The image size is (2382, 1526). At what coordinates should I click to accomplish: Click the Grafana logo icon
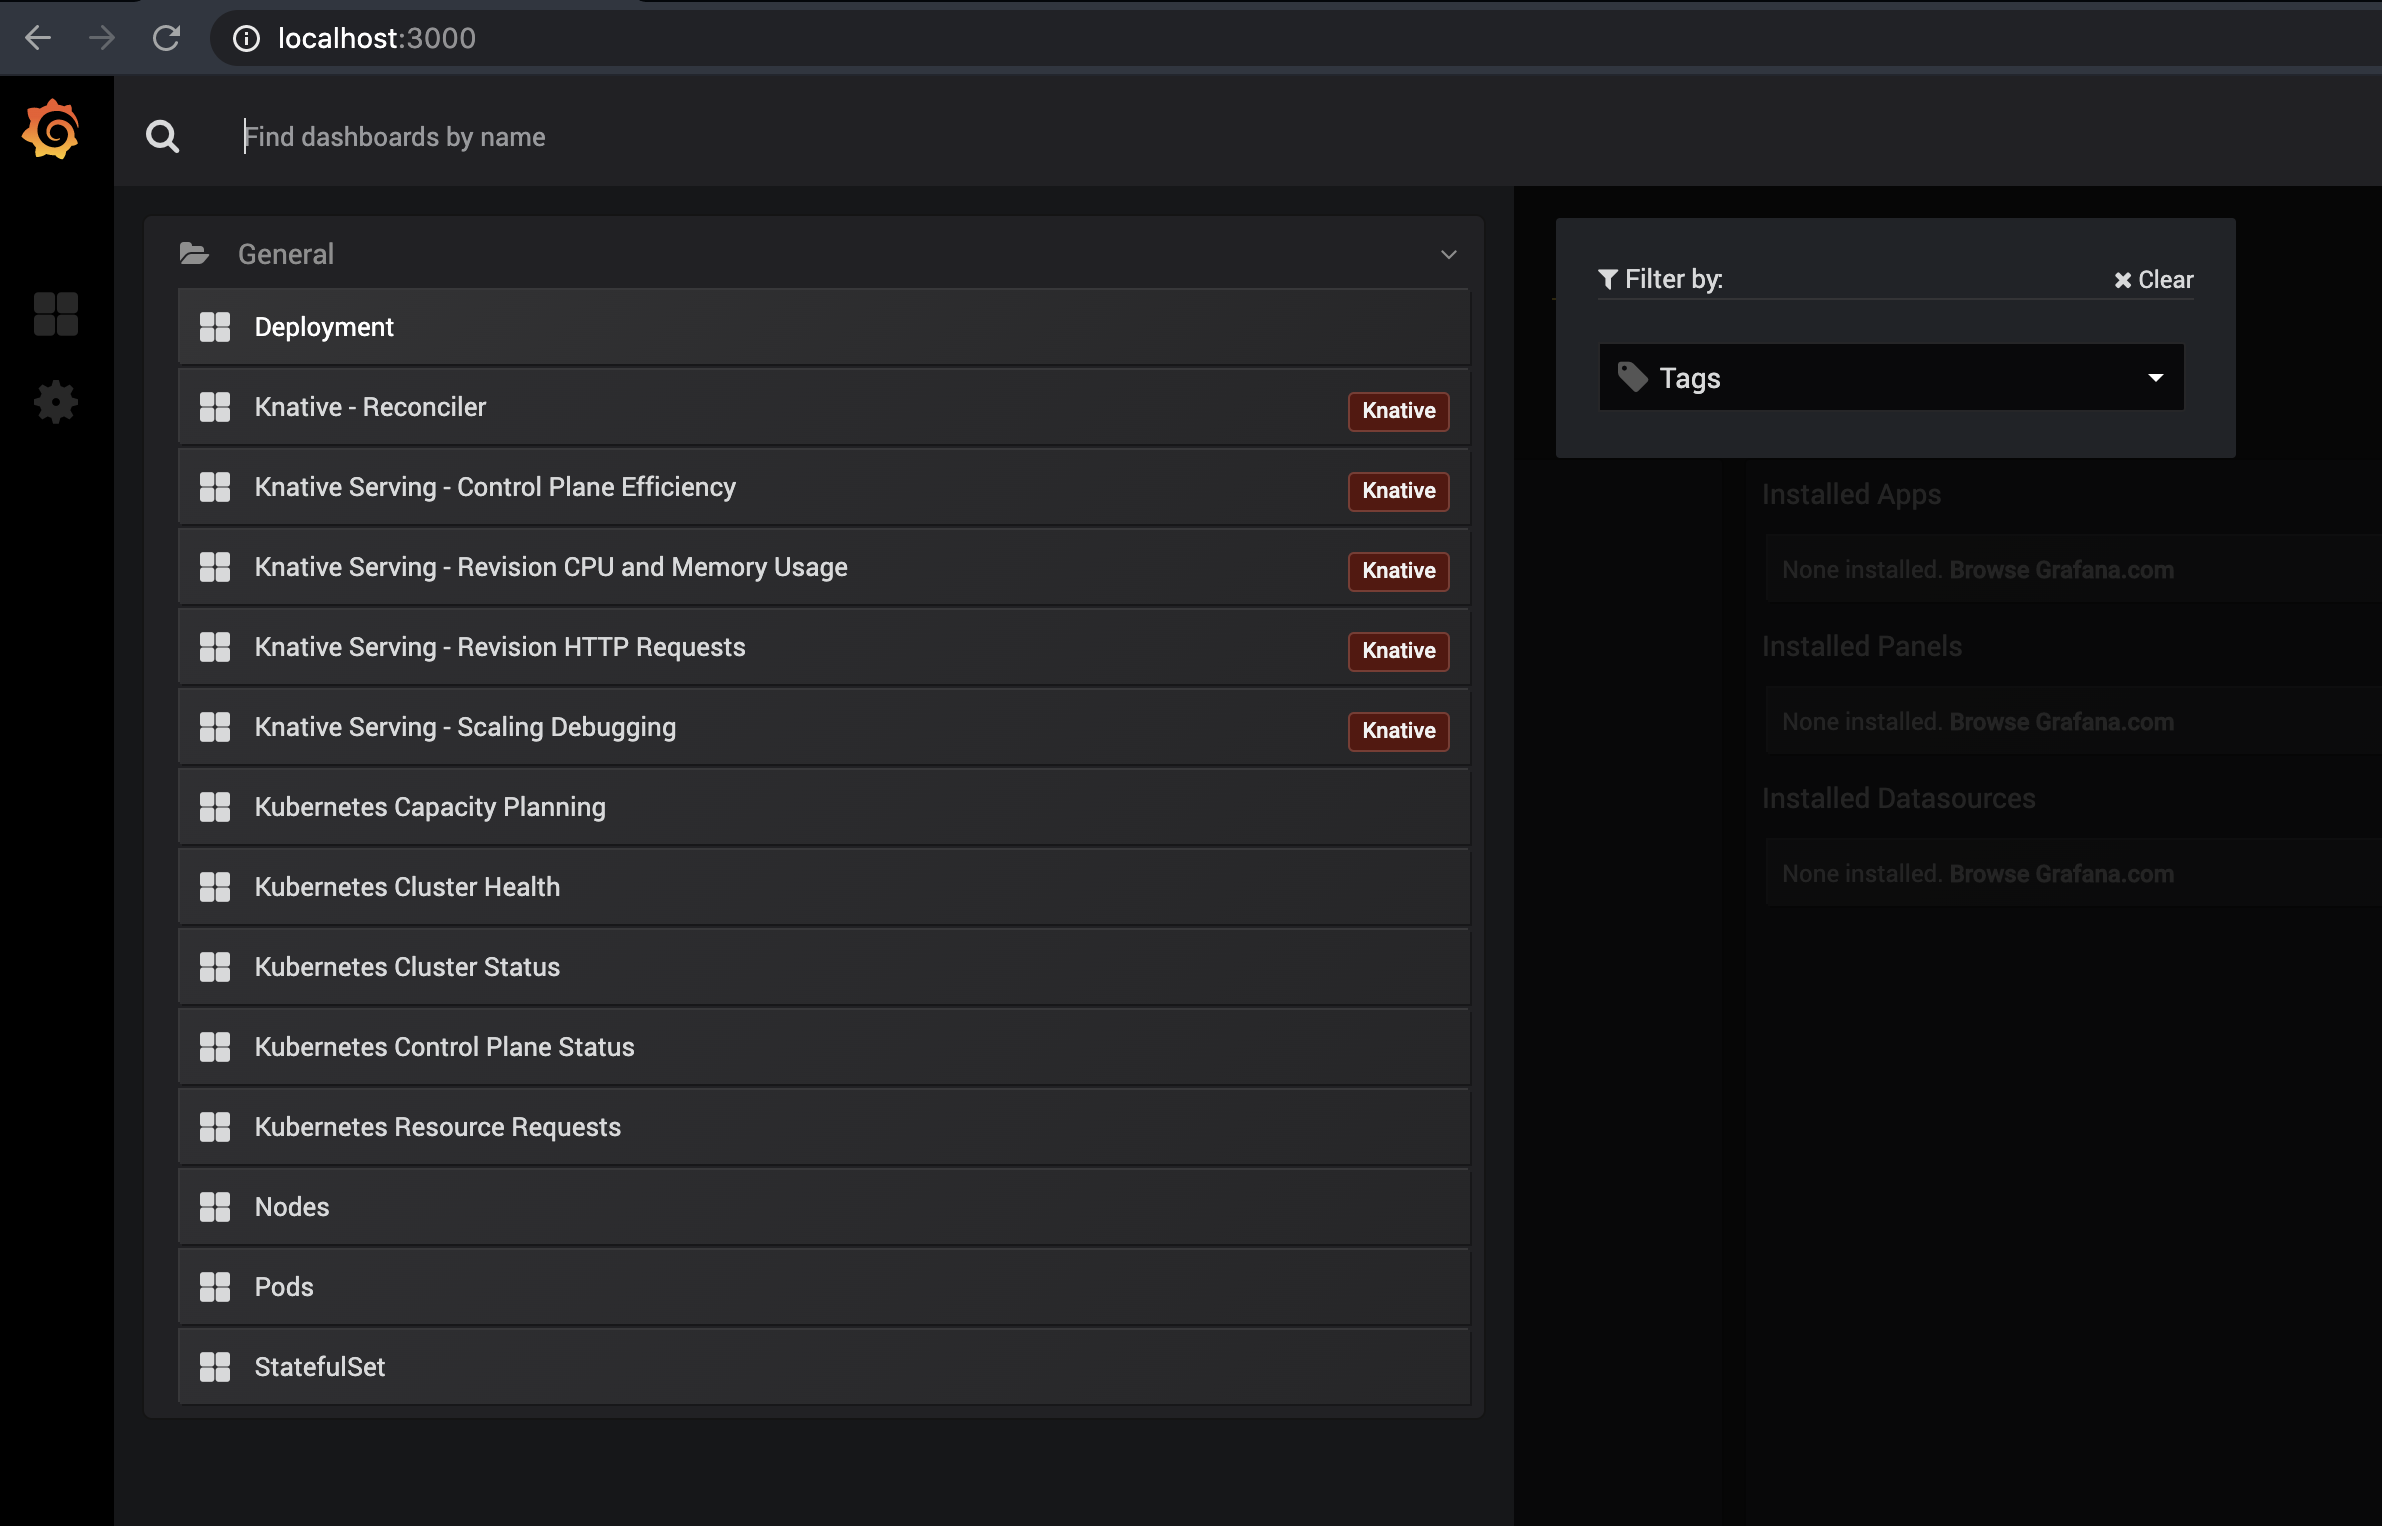pos(51,130)
